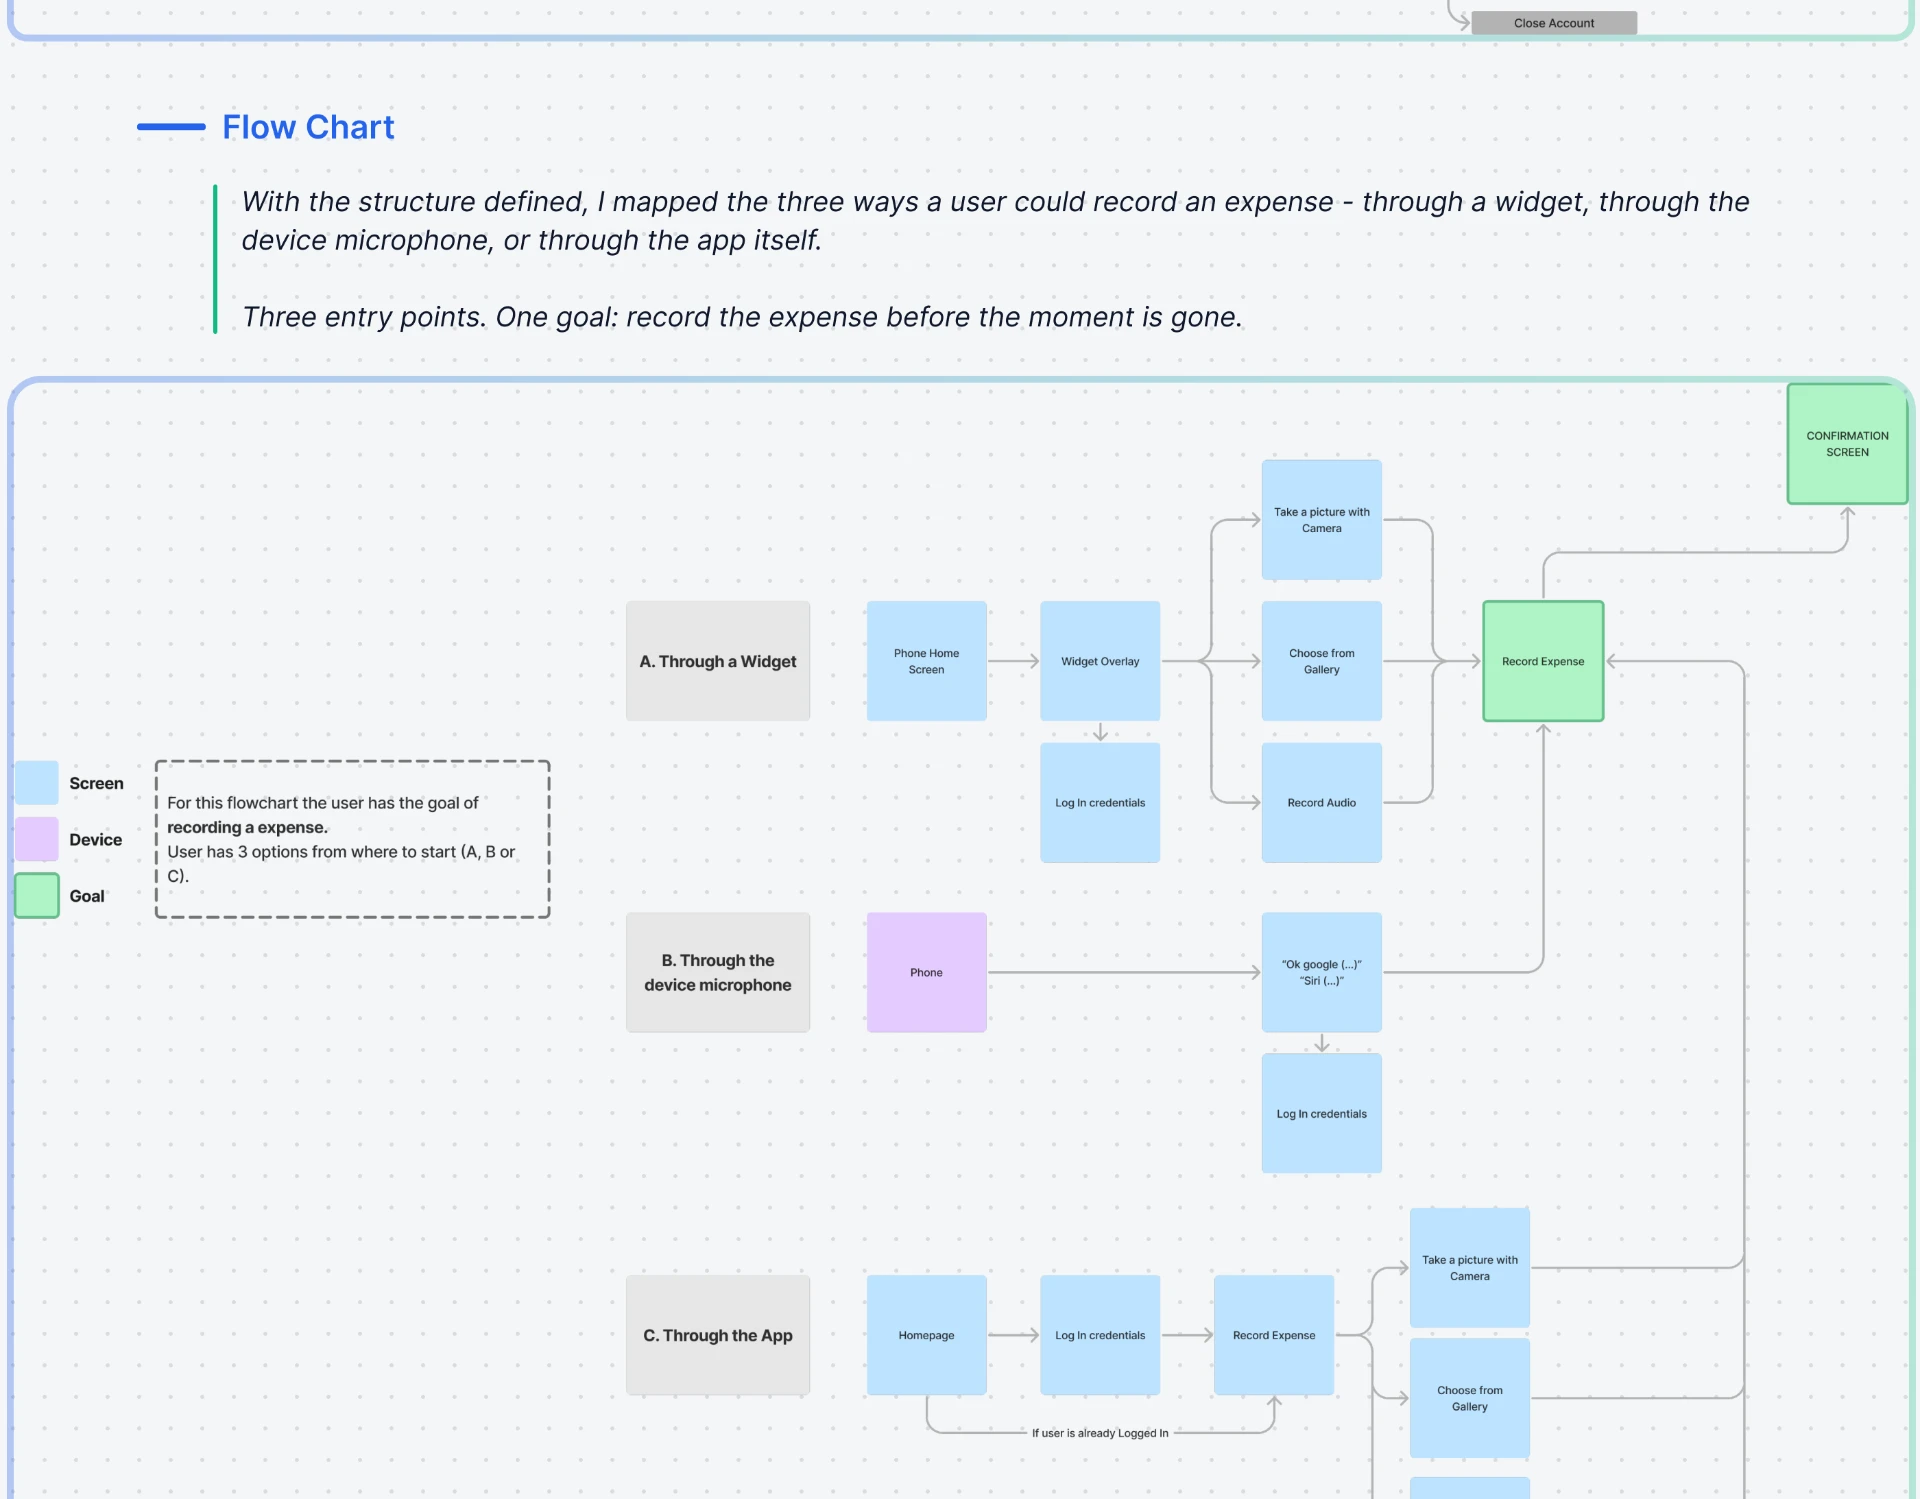Click the Screen legend label
The height and width of the screenshot is (1499, 1920).
[96, 783]
